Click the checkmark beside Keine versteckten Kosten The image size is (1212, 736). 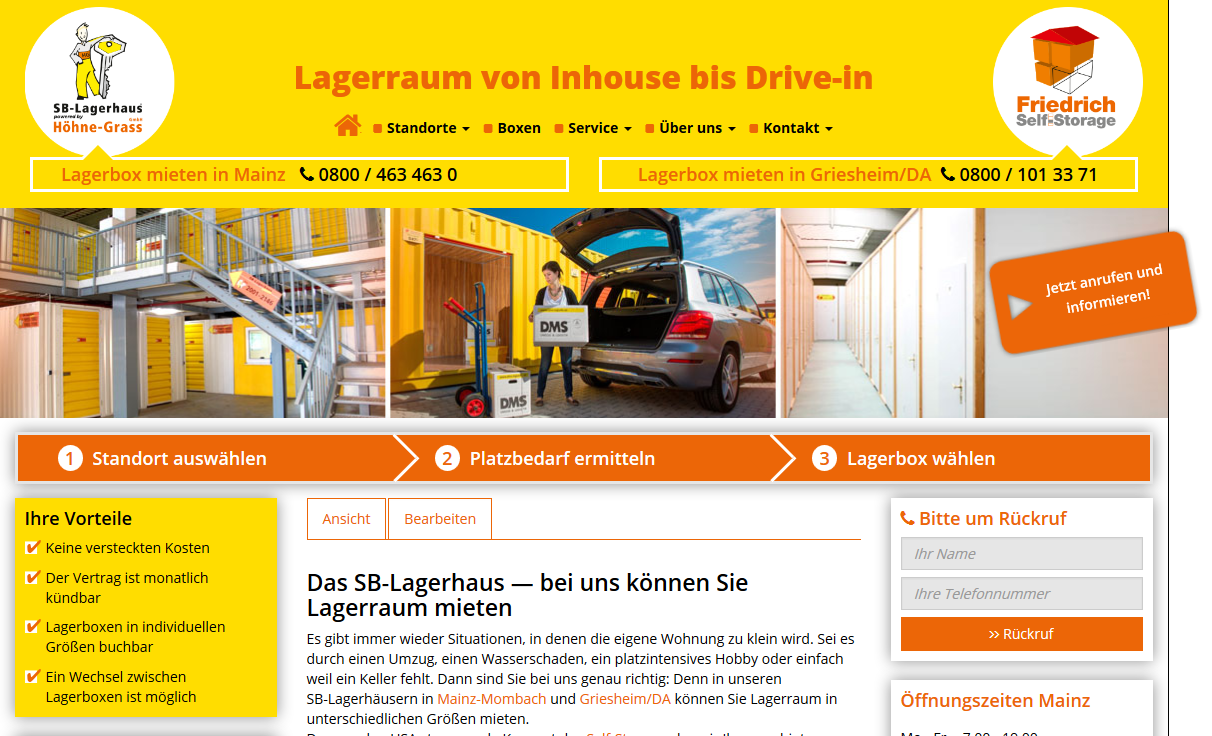pos(33,547)
